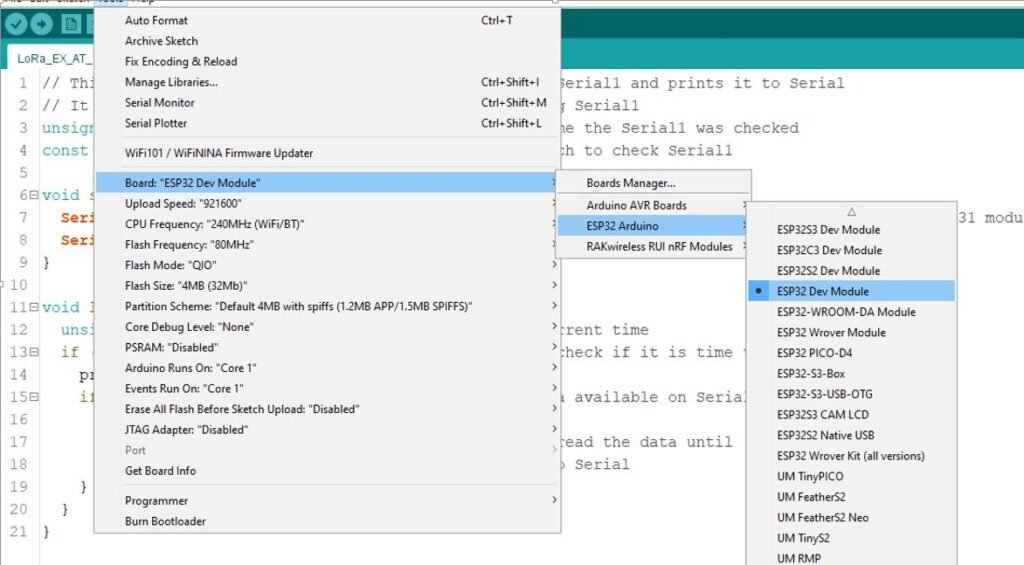Click Burn Bootloader menu entry
This screenshot has height=565, width=1024.
(165, 521)
